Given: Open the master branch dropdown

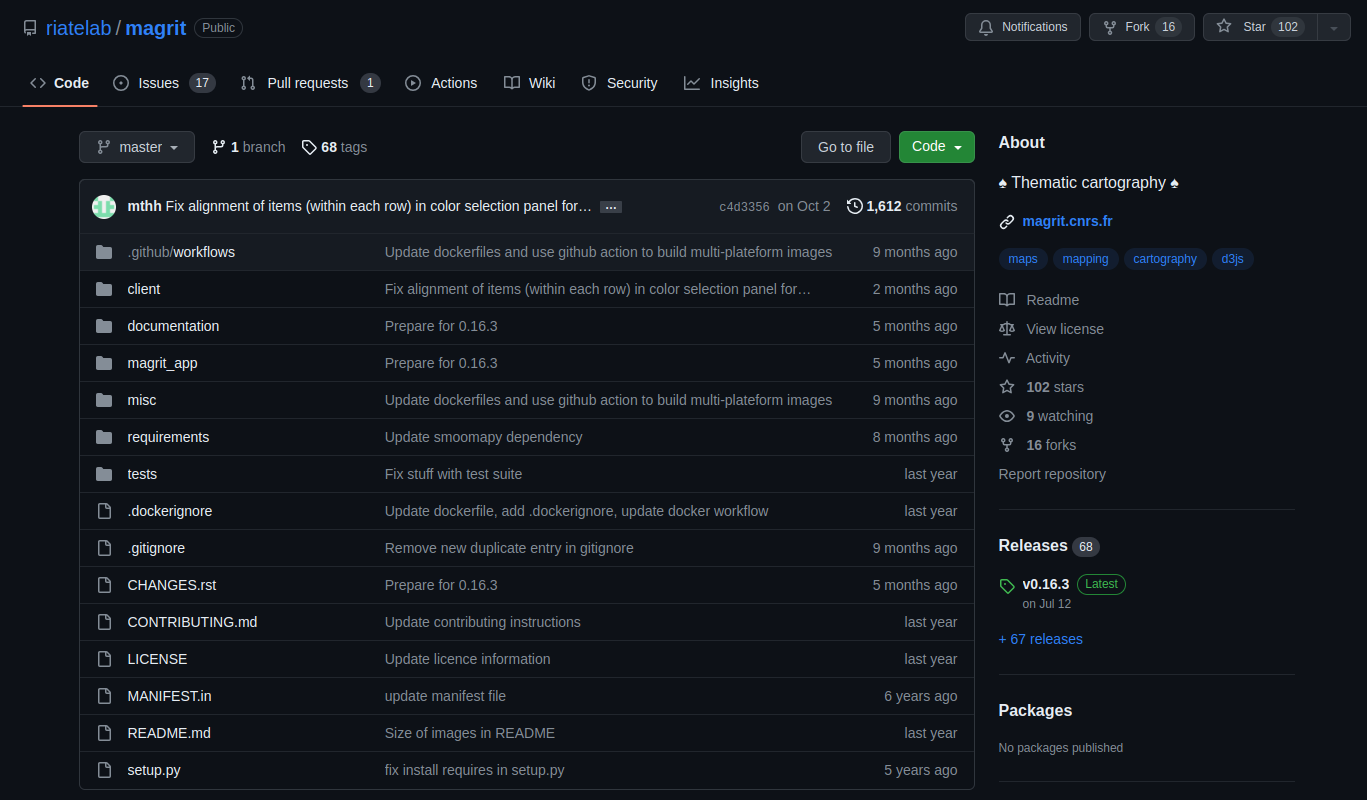Looking at the screenshot, I should pos(137,147).
